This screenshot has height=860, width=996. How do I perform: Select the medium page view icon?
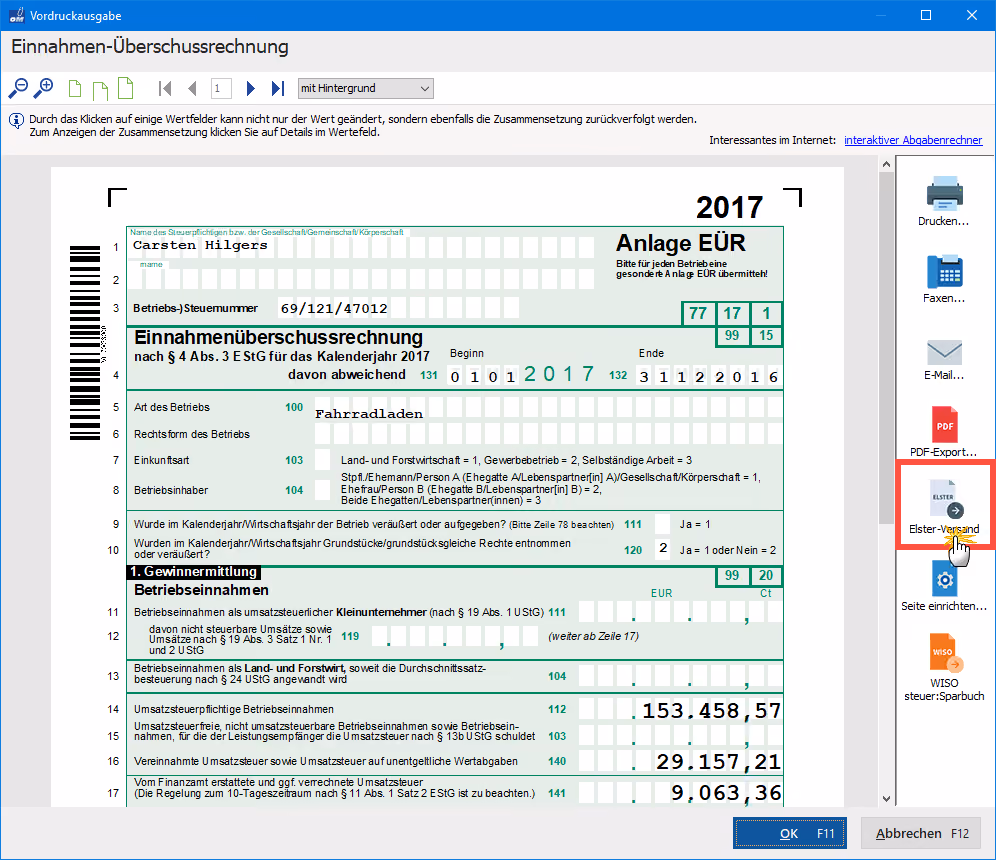click(x=100, y=90)
